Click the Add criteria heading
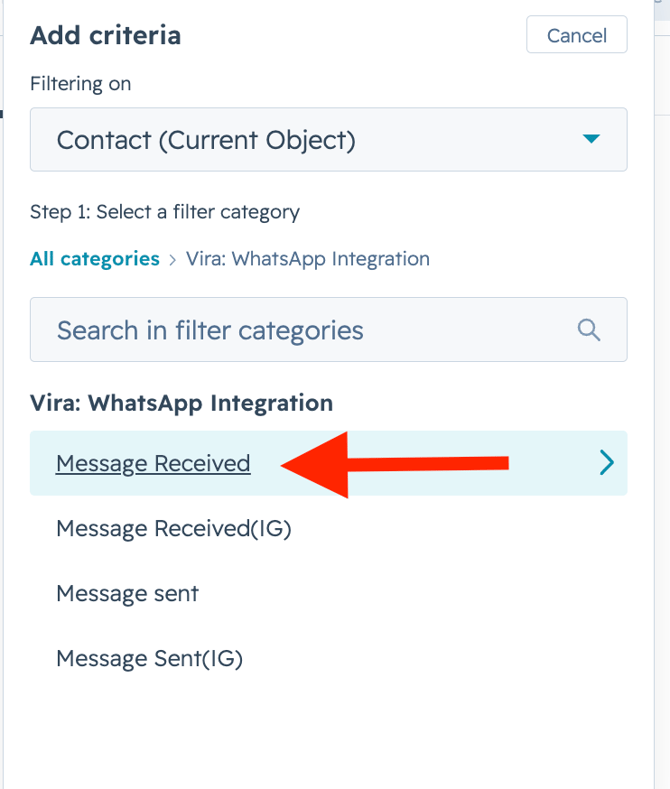The width and height of the screenshot is (670, 789). point(105,35)
